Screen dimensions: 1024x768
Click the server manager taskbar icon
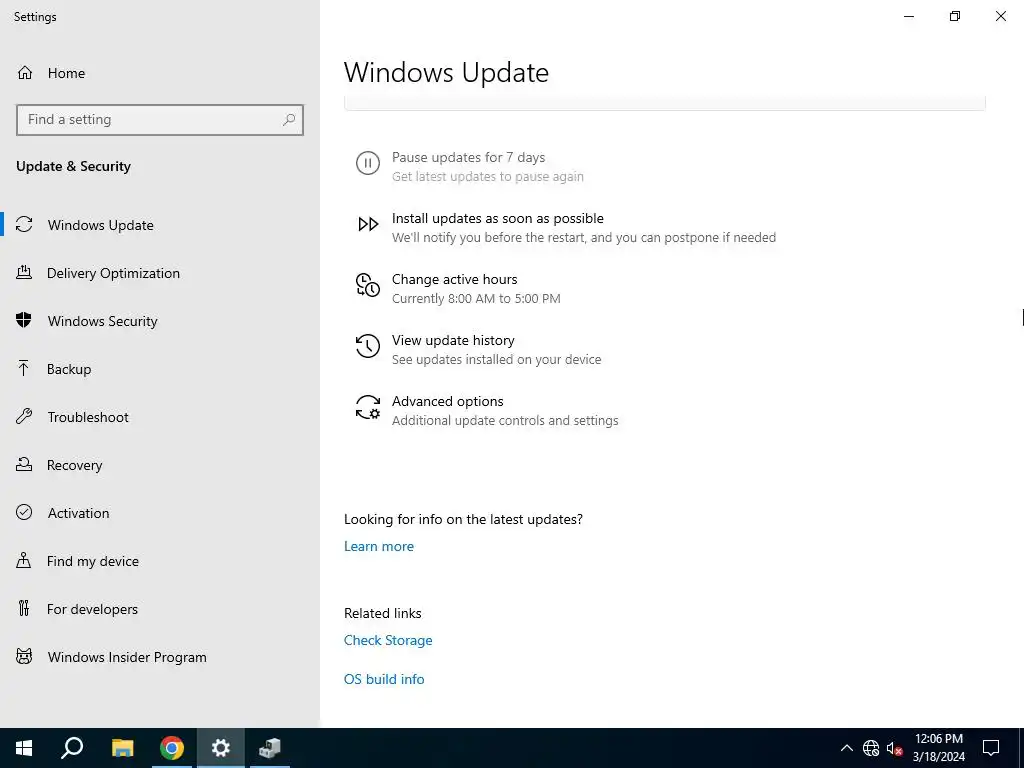pos(270,748)
